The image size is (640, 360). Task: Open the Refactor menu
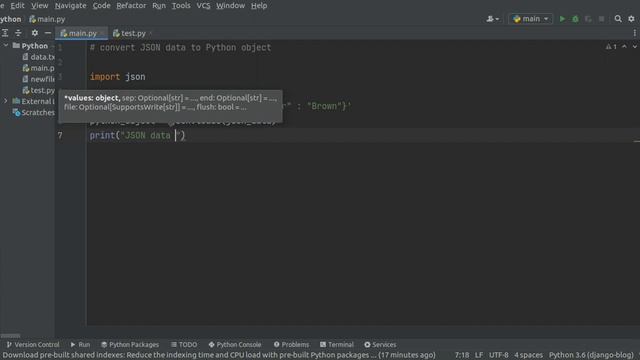(x=131, y=6)
